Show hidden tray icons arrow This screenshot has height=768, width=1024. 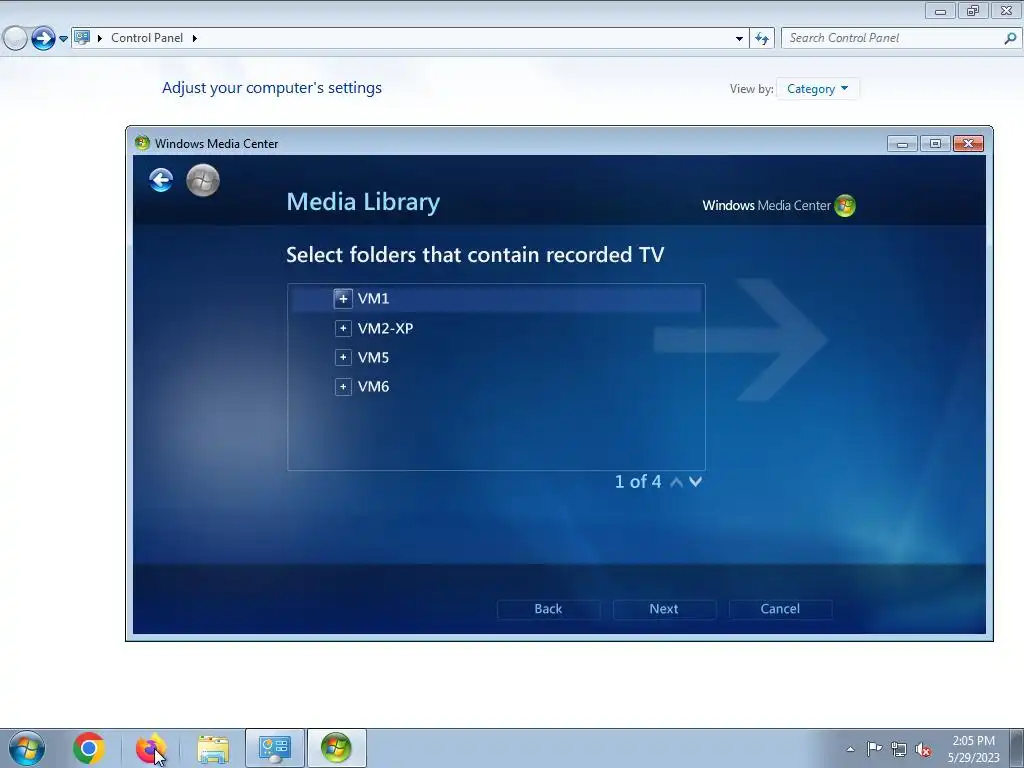point(850,749)
